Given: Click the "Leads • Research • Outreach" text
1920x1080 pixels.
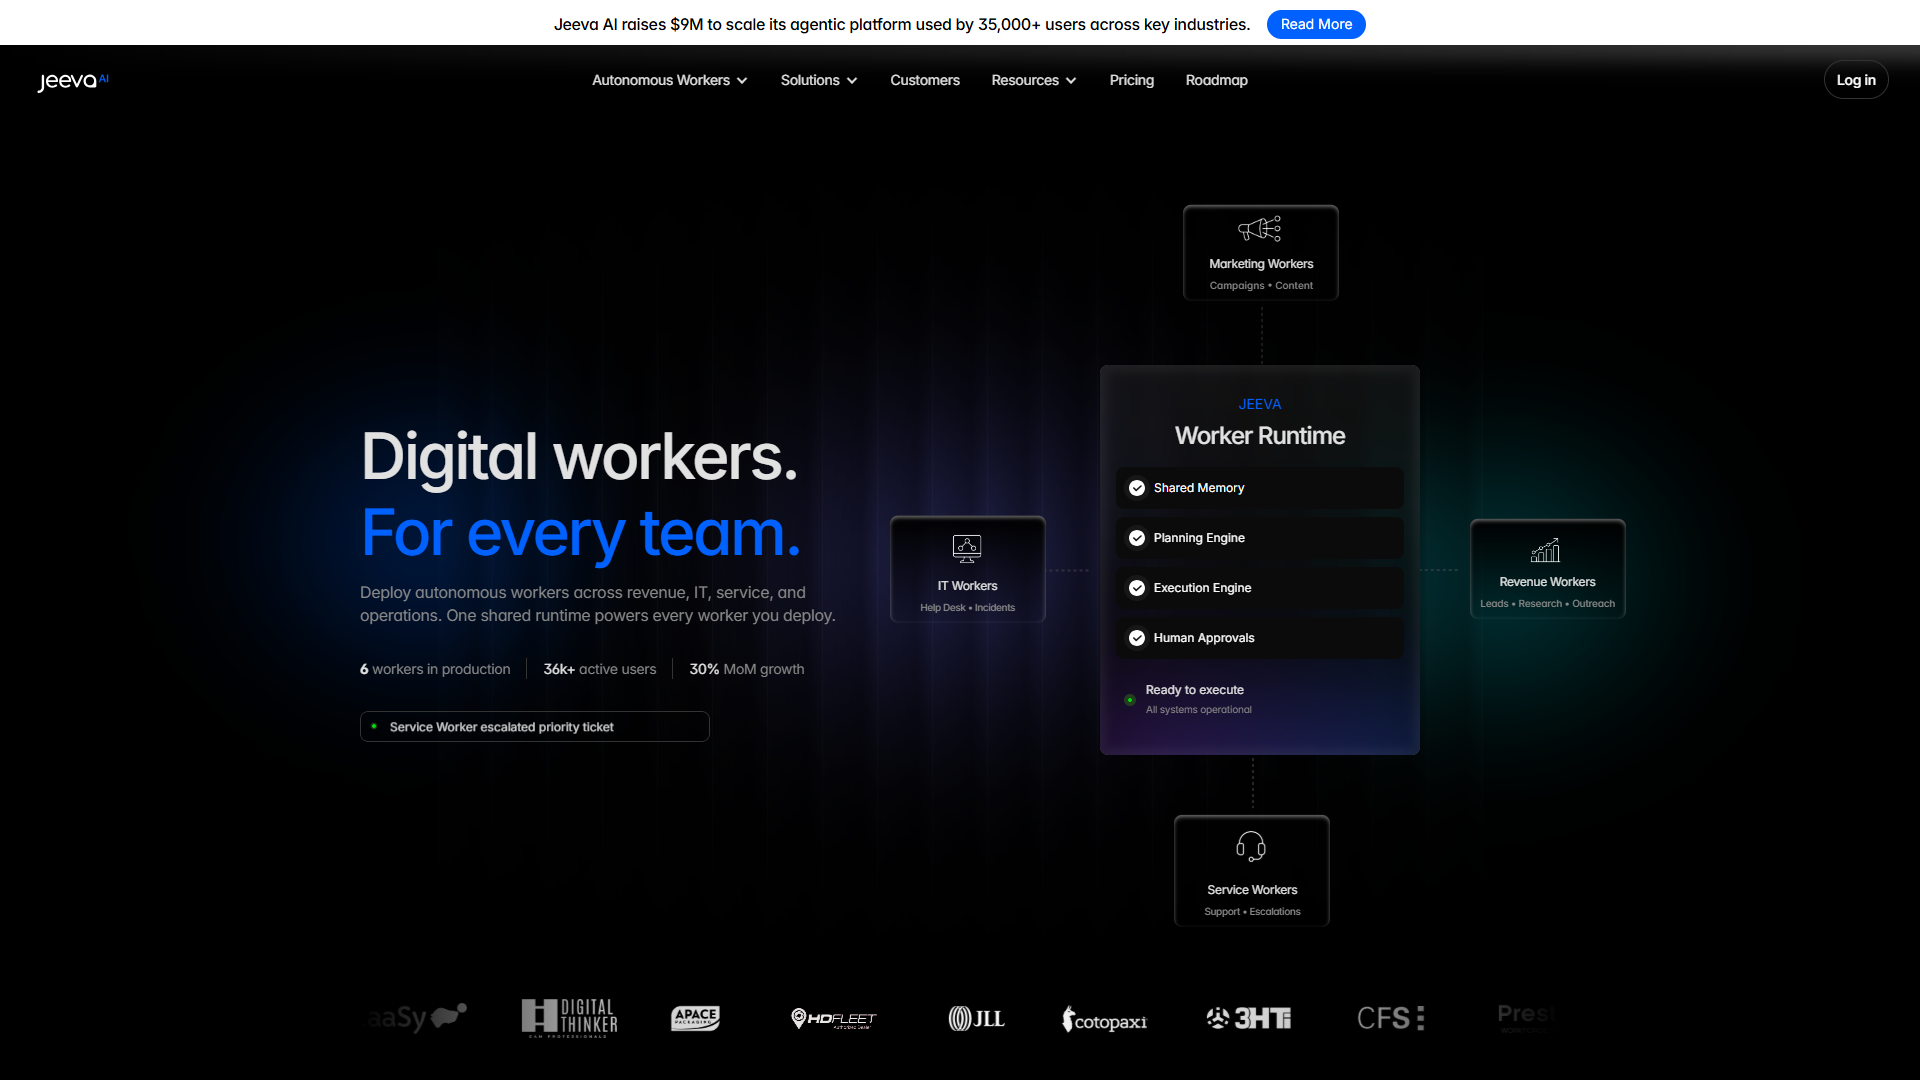Looking at the screenshot, I should (x=1547, y=604).
